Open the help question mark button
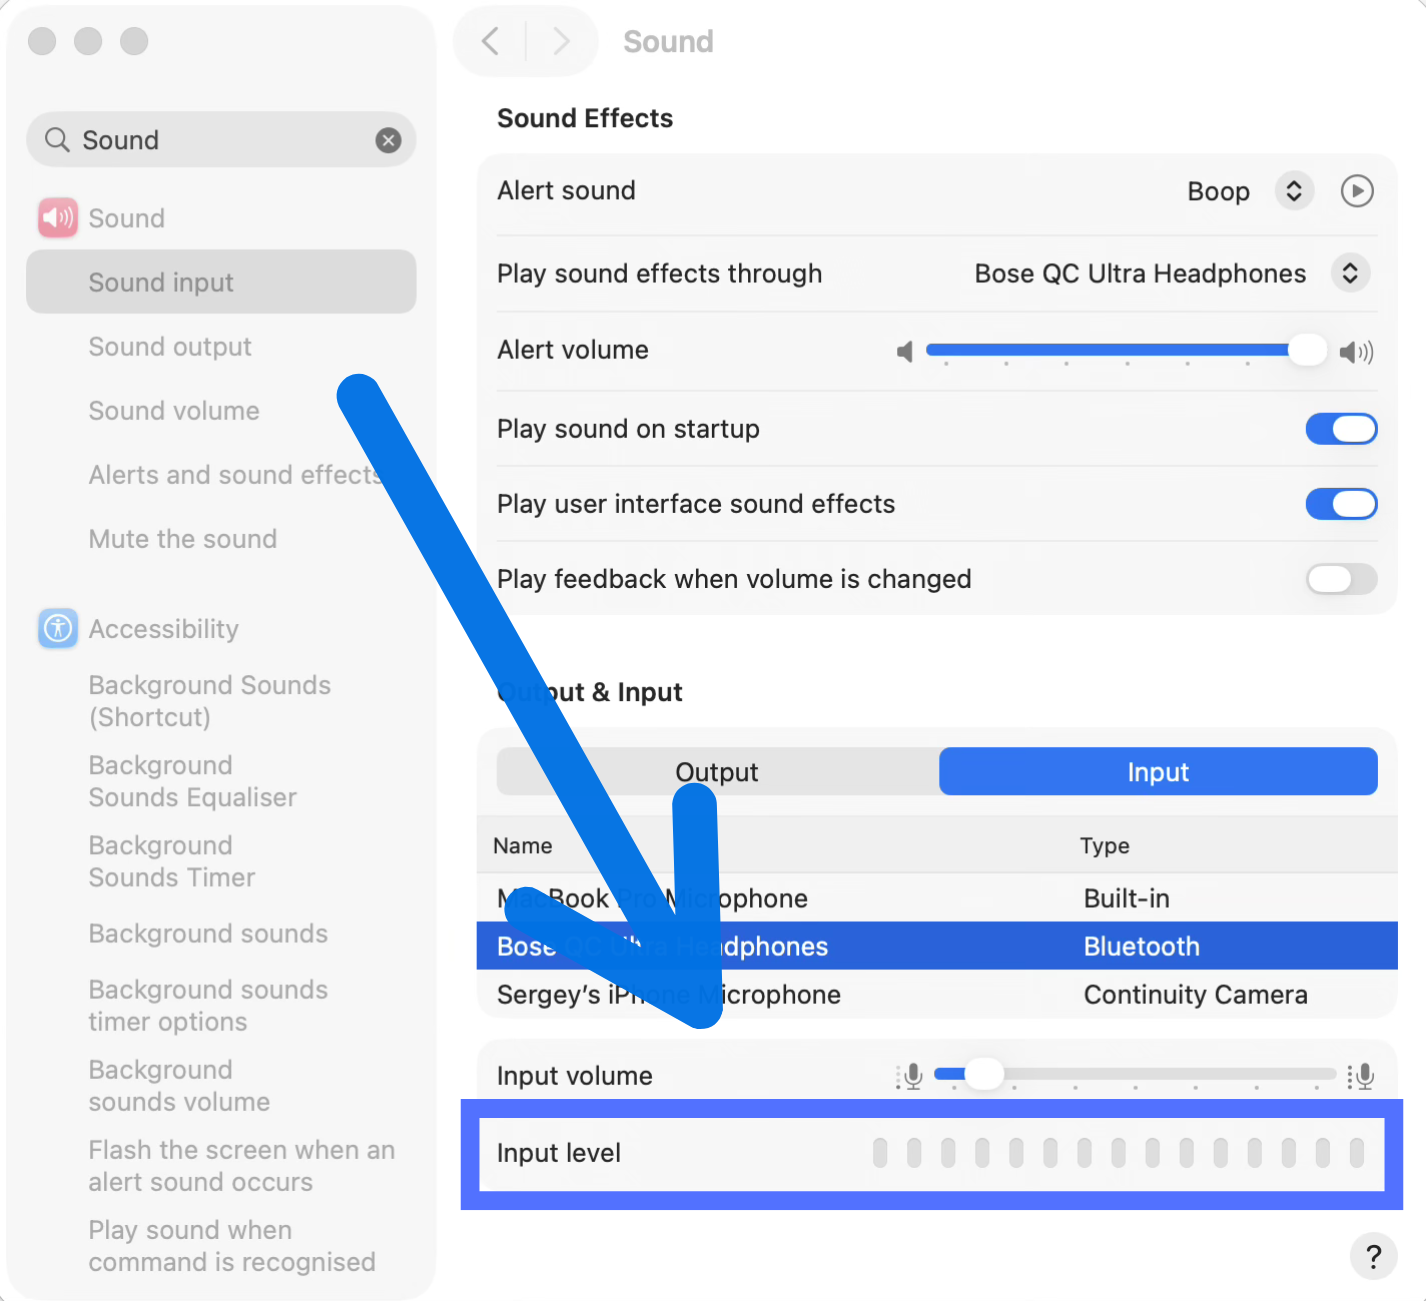1426x1301 pixels. (x=1373, y=1255)
